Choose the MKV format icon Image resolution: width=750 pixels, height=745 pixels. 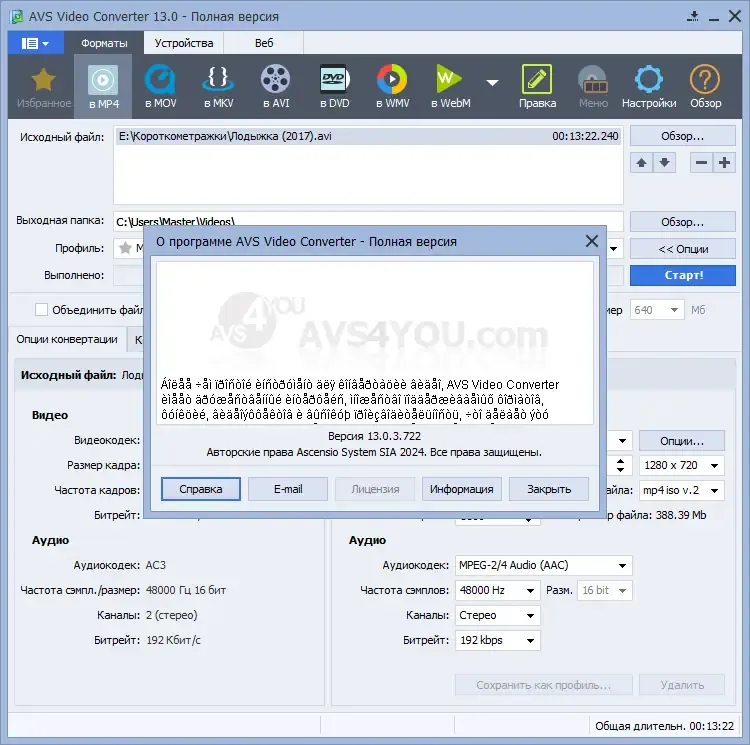[219, 87]
